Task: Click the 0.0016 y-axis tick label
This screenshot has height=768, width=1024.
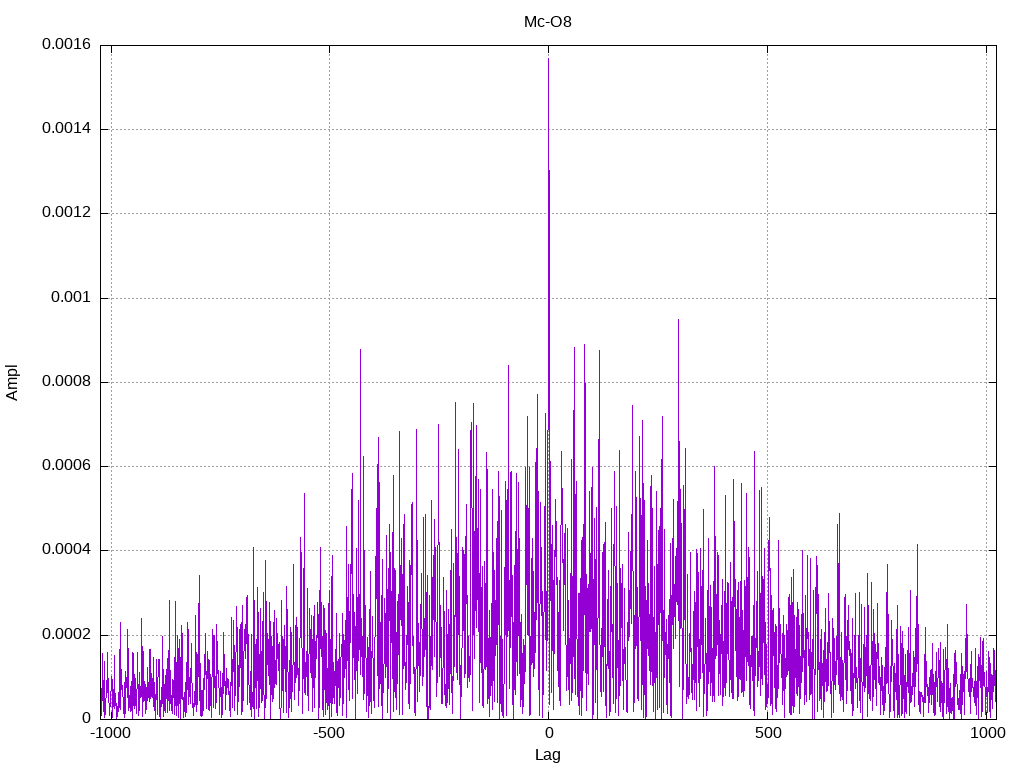Action: pyautogui.click(x=67, y=44)
